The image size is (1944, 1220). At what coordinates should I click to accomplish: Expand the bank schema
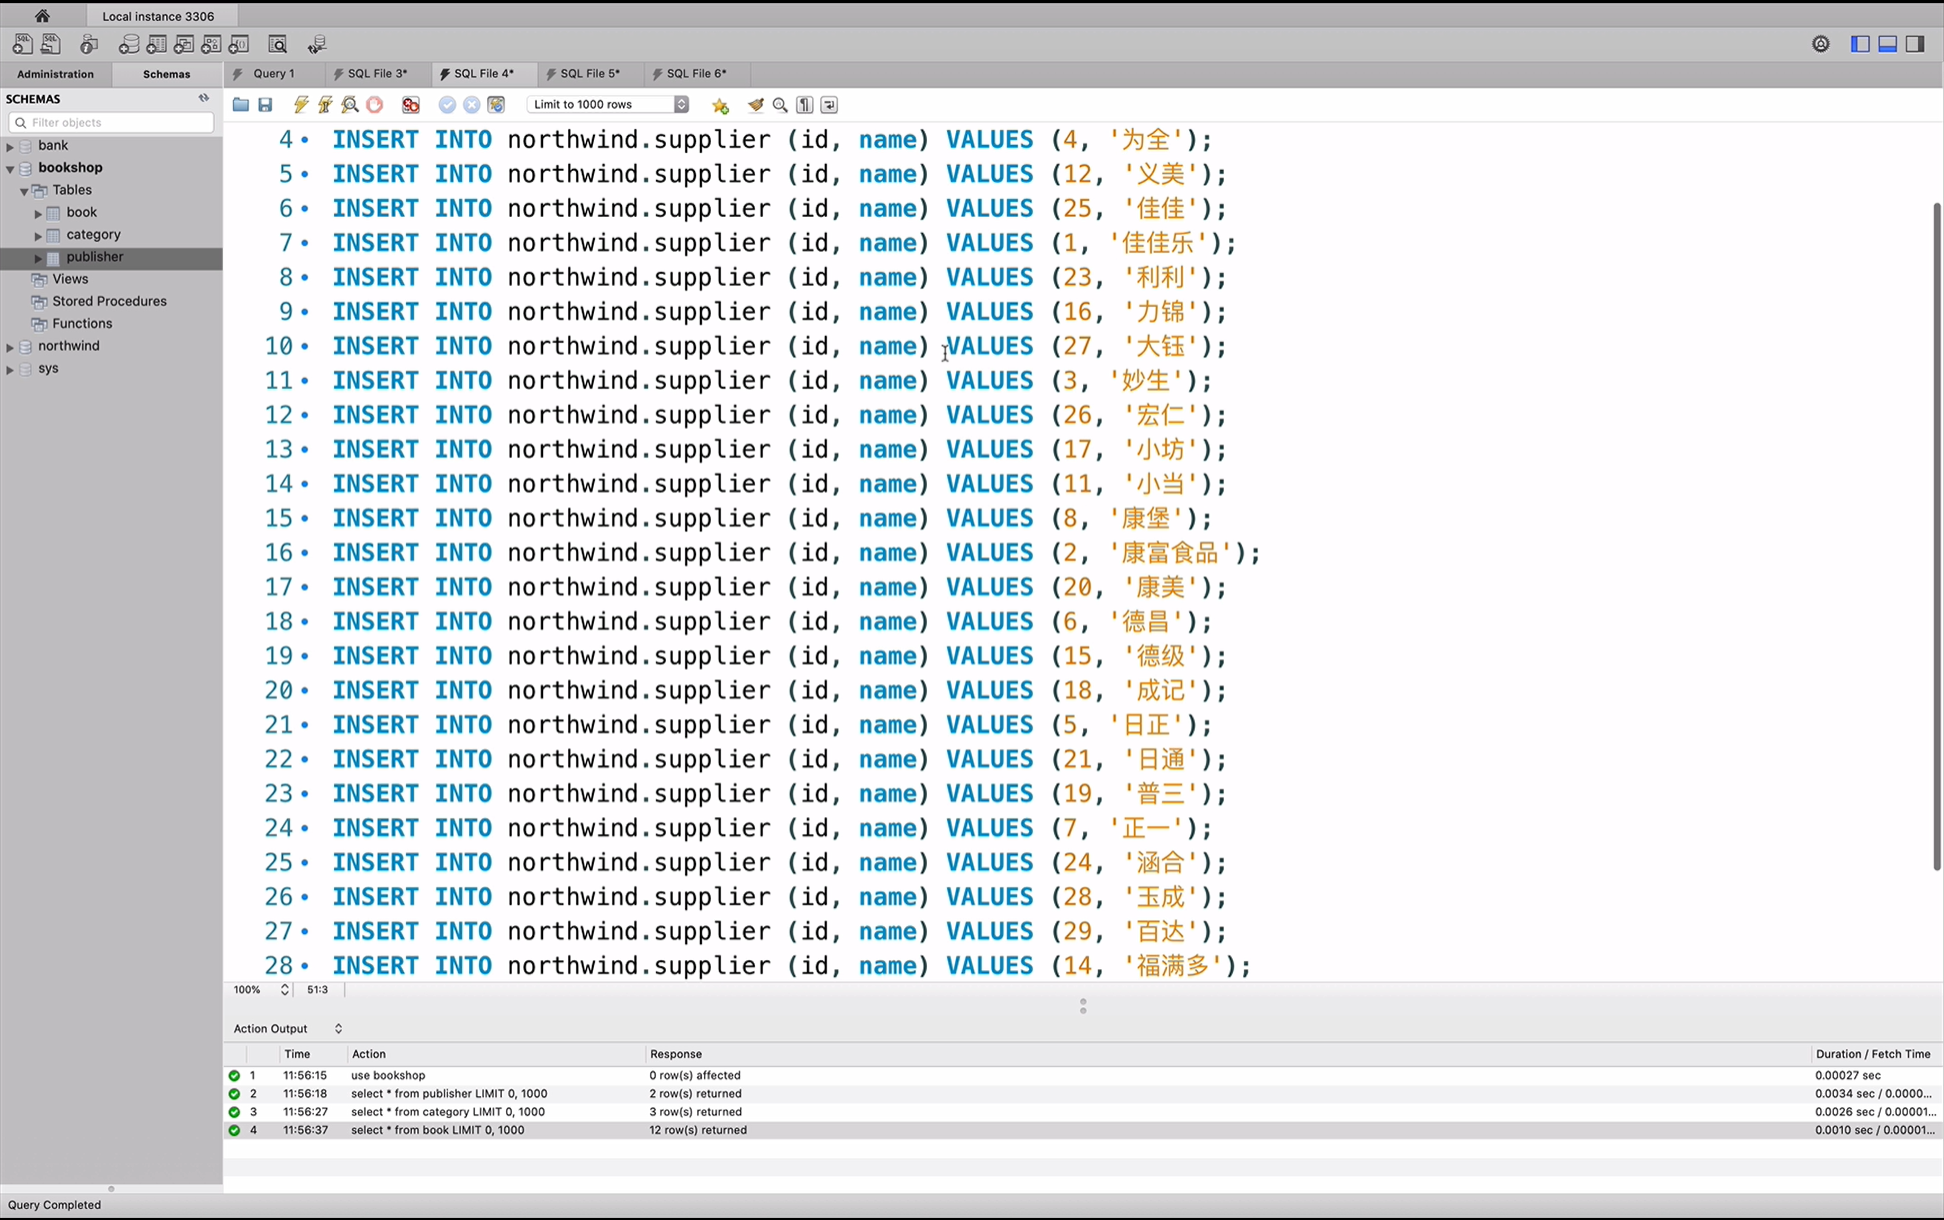point(10,146)
